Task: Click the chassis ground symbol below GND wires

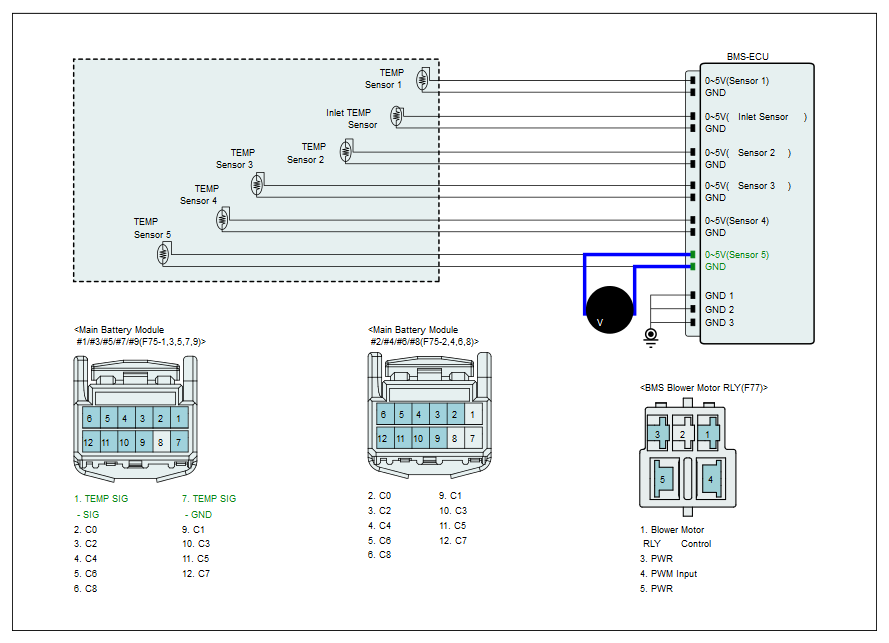Action: pyautogui.click(x=651, y=337)
